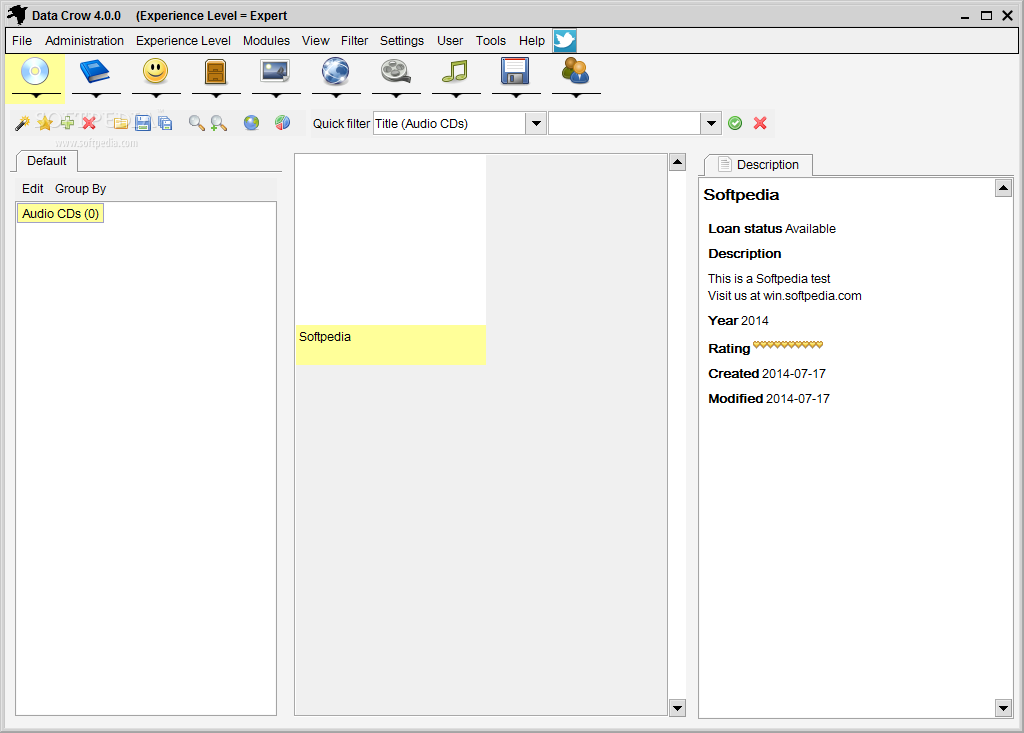Click into the quick filter value field
The height and width of the screenshot is (733, 1024).
point(624,123)
